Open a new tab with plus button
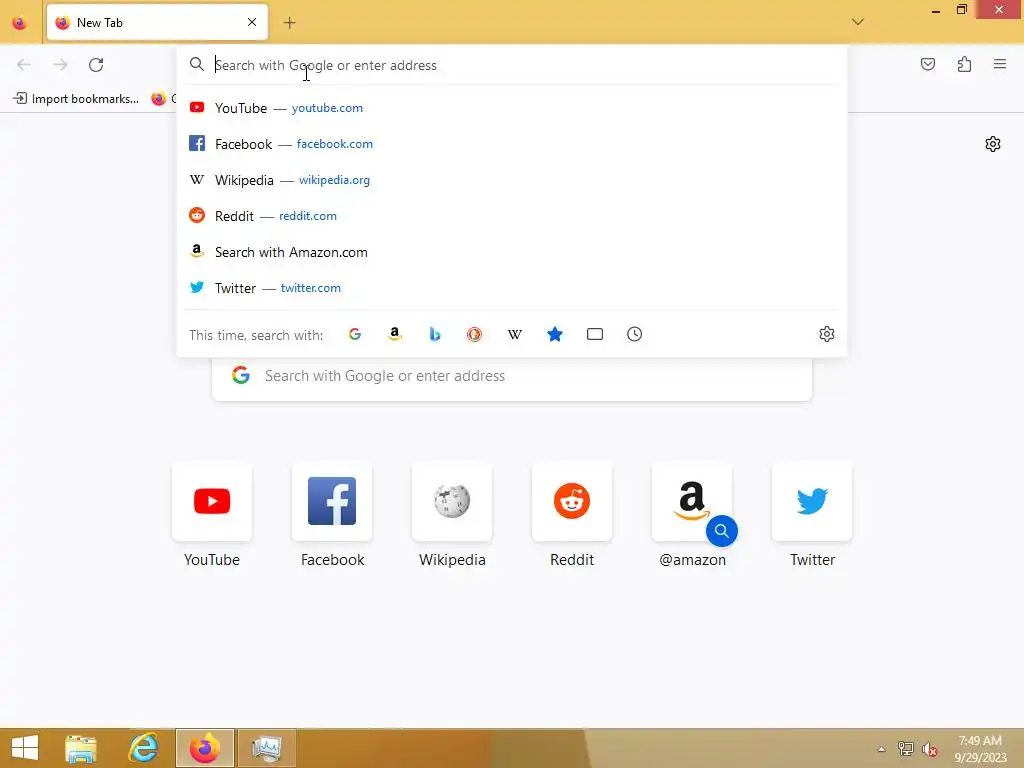 289,23
